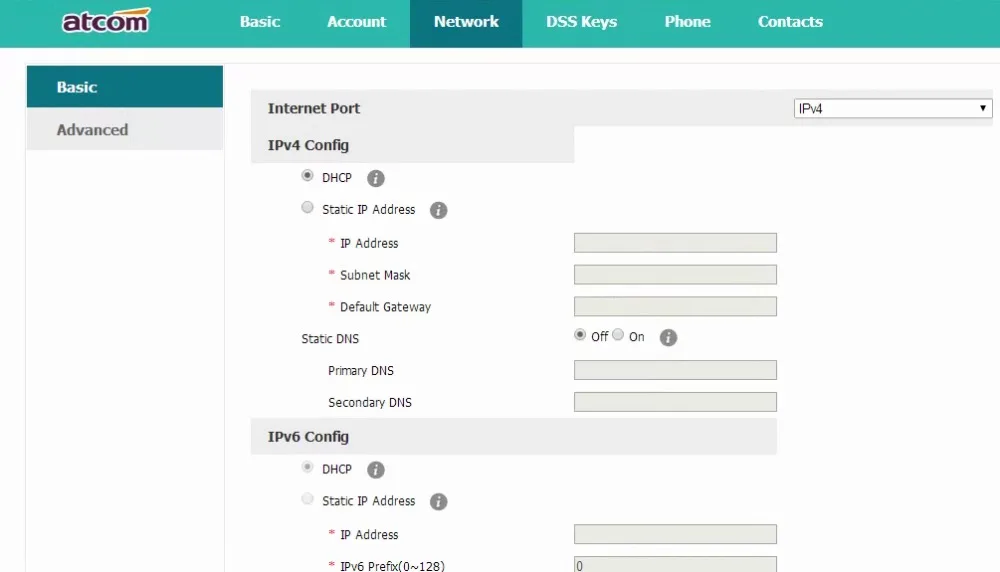Open info icon next to IPv6 DHCP
The height and width of the screenshot is (572, 1000).
(376, 470)
